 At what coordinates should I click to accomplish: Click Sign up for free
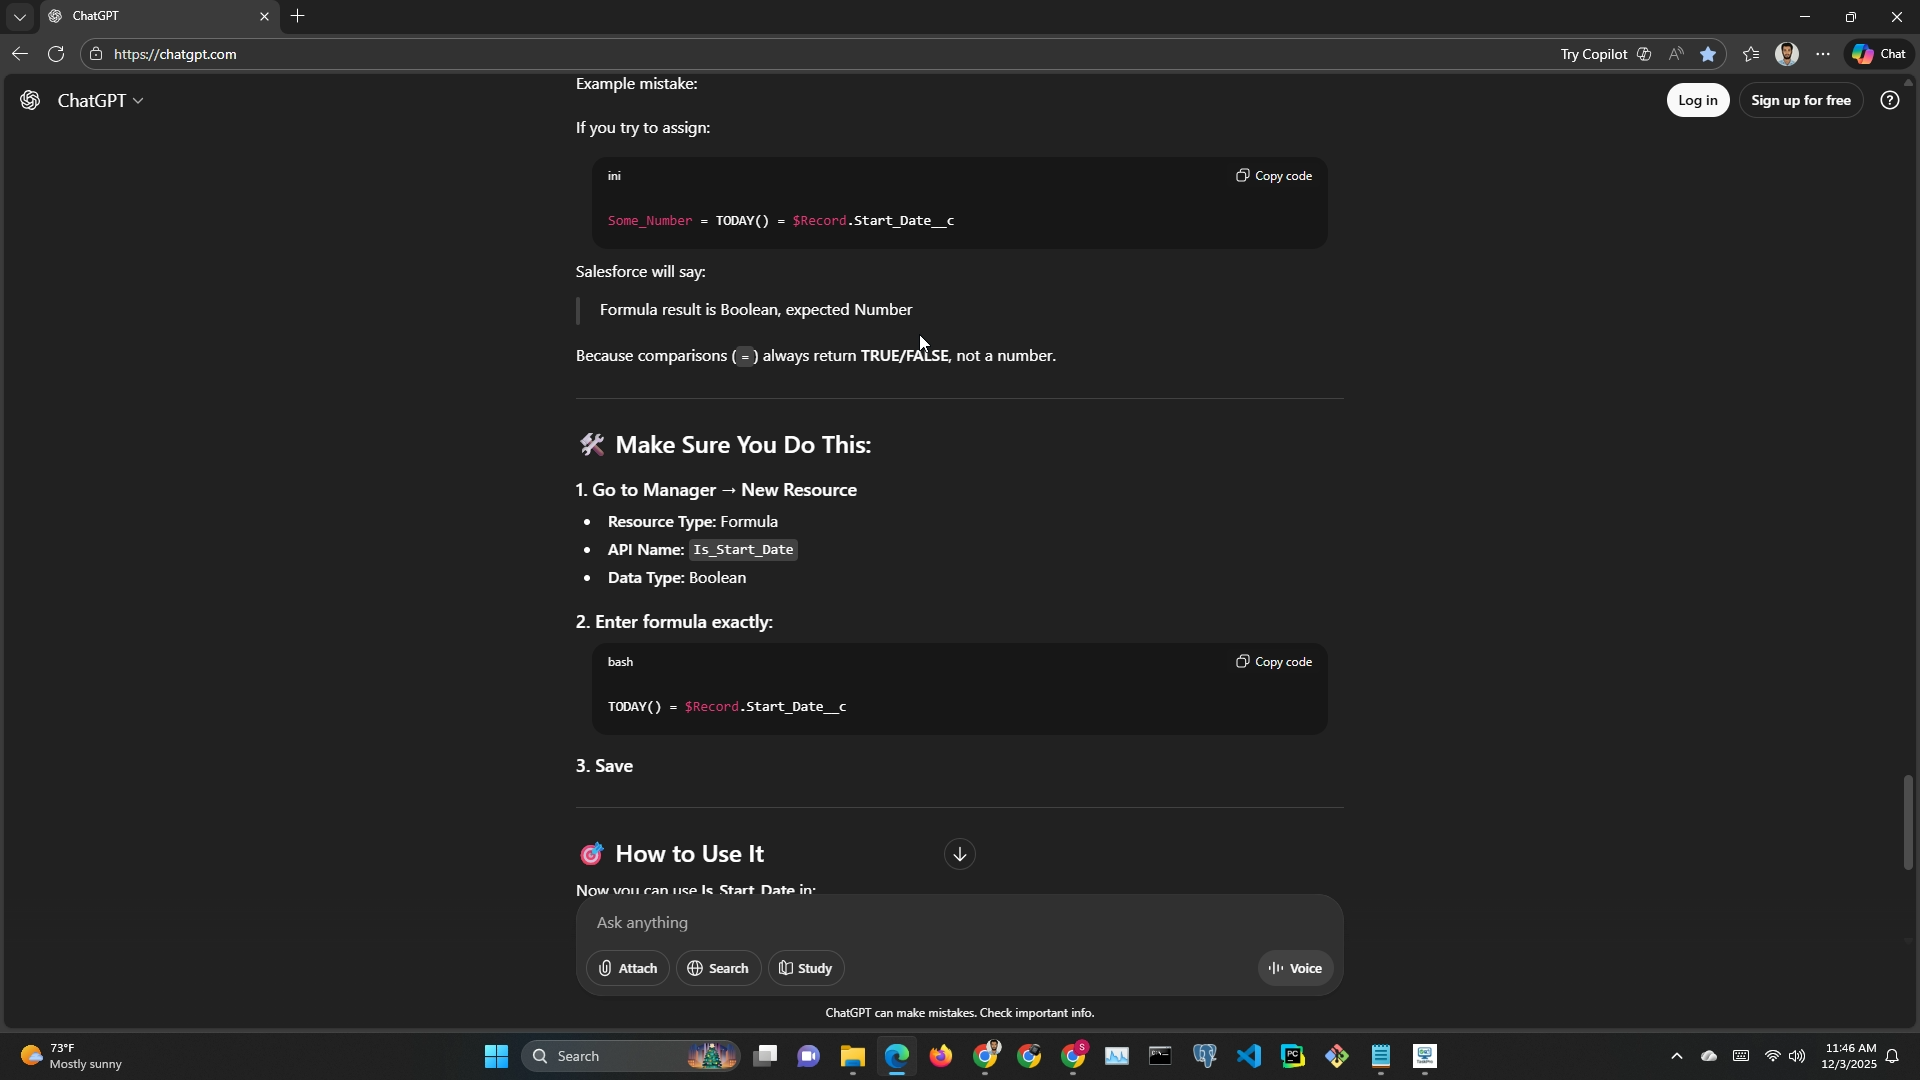pos(1800,100)
